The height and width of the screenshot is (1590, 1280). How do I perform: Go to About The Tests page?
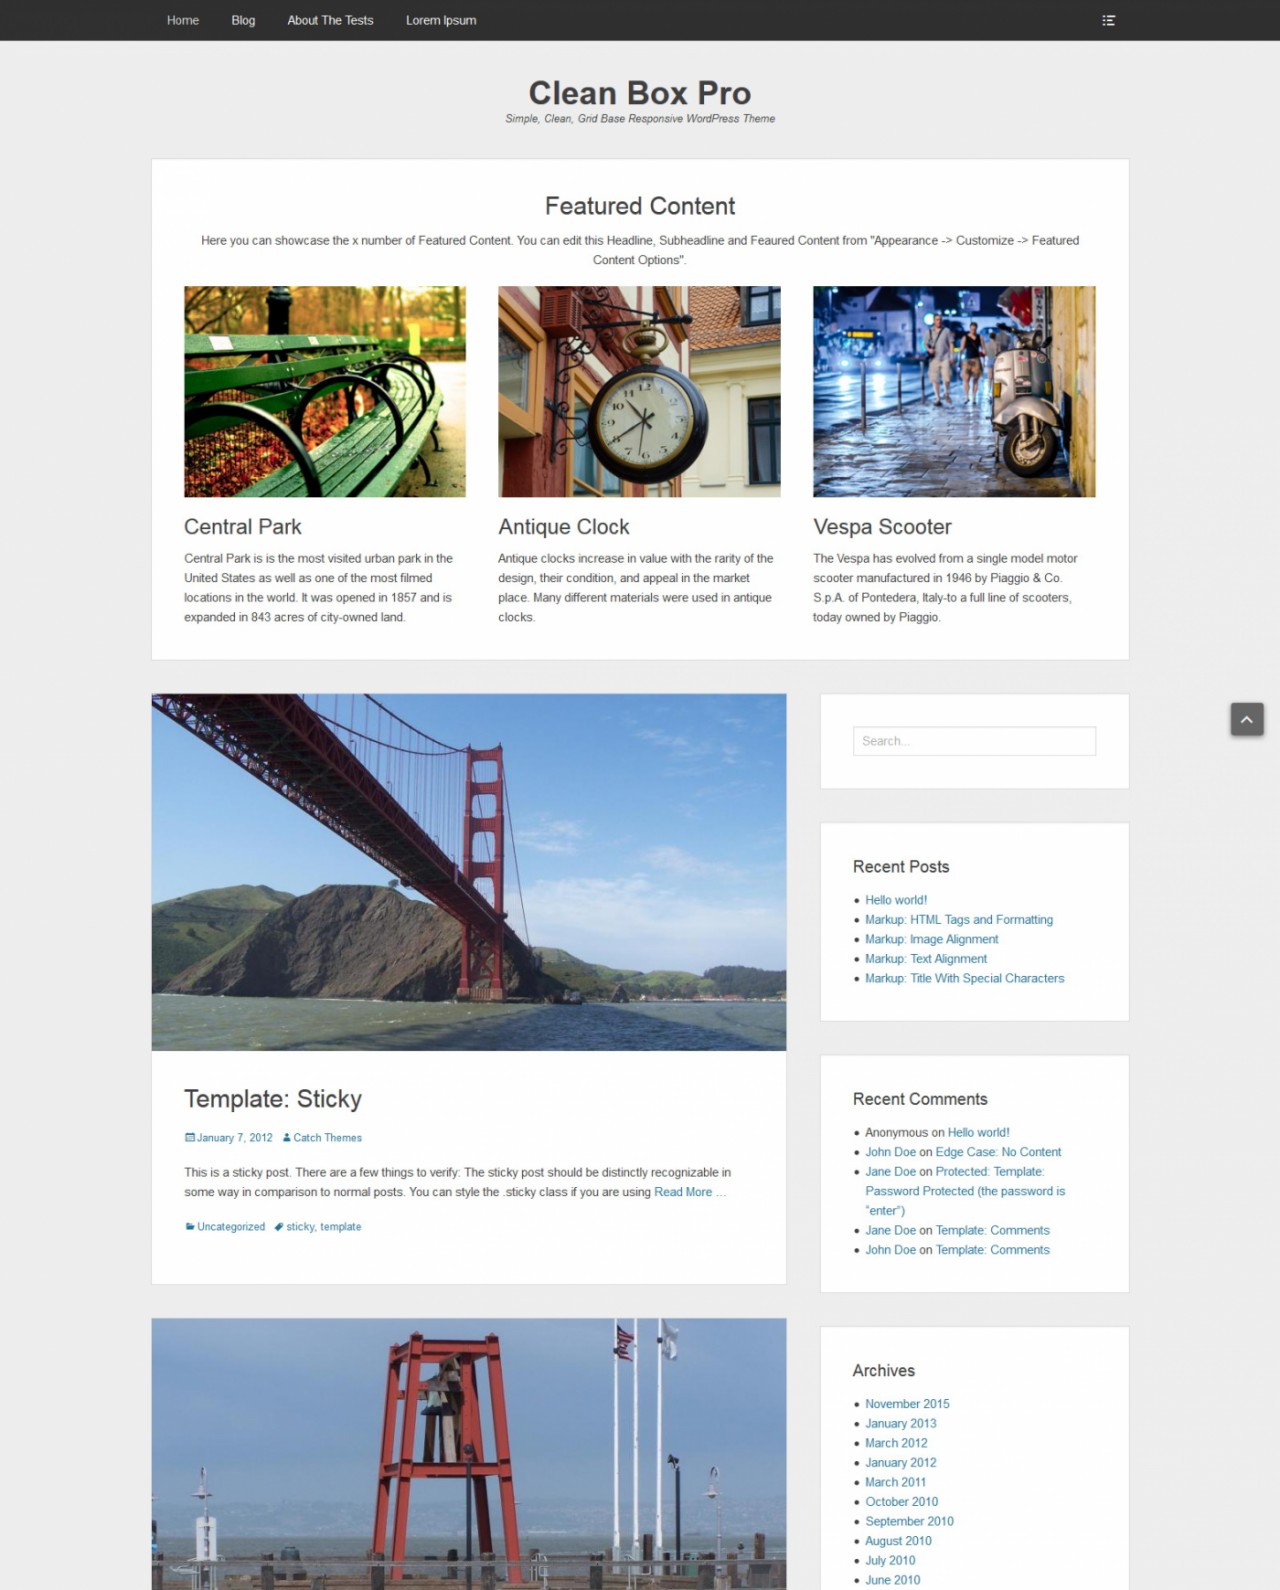(330, 20)
